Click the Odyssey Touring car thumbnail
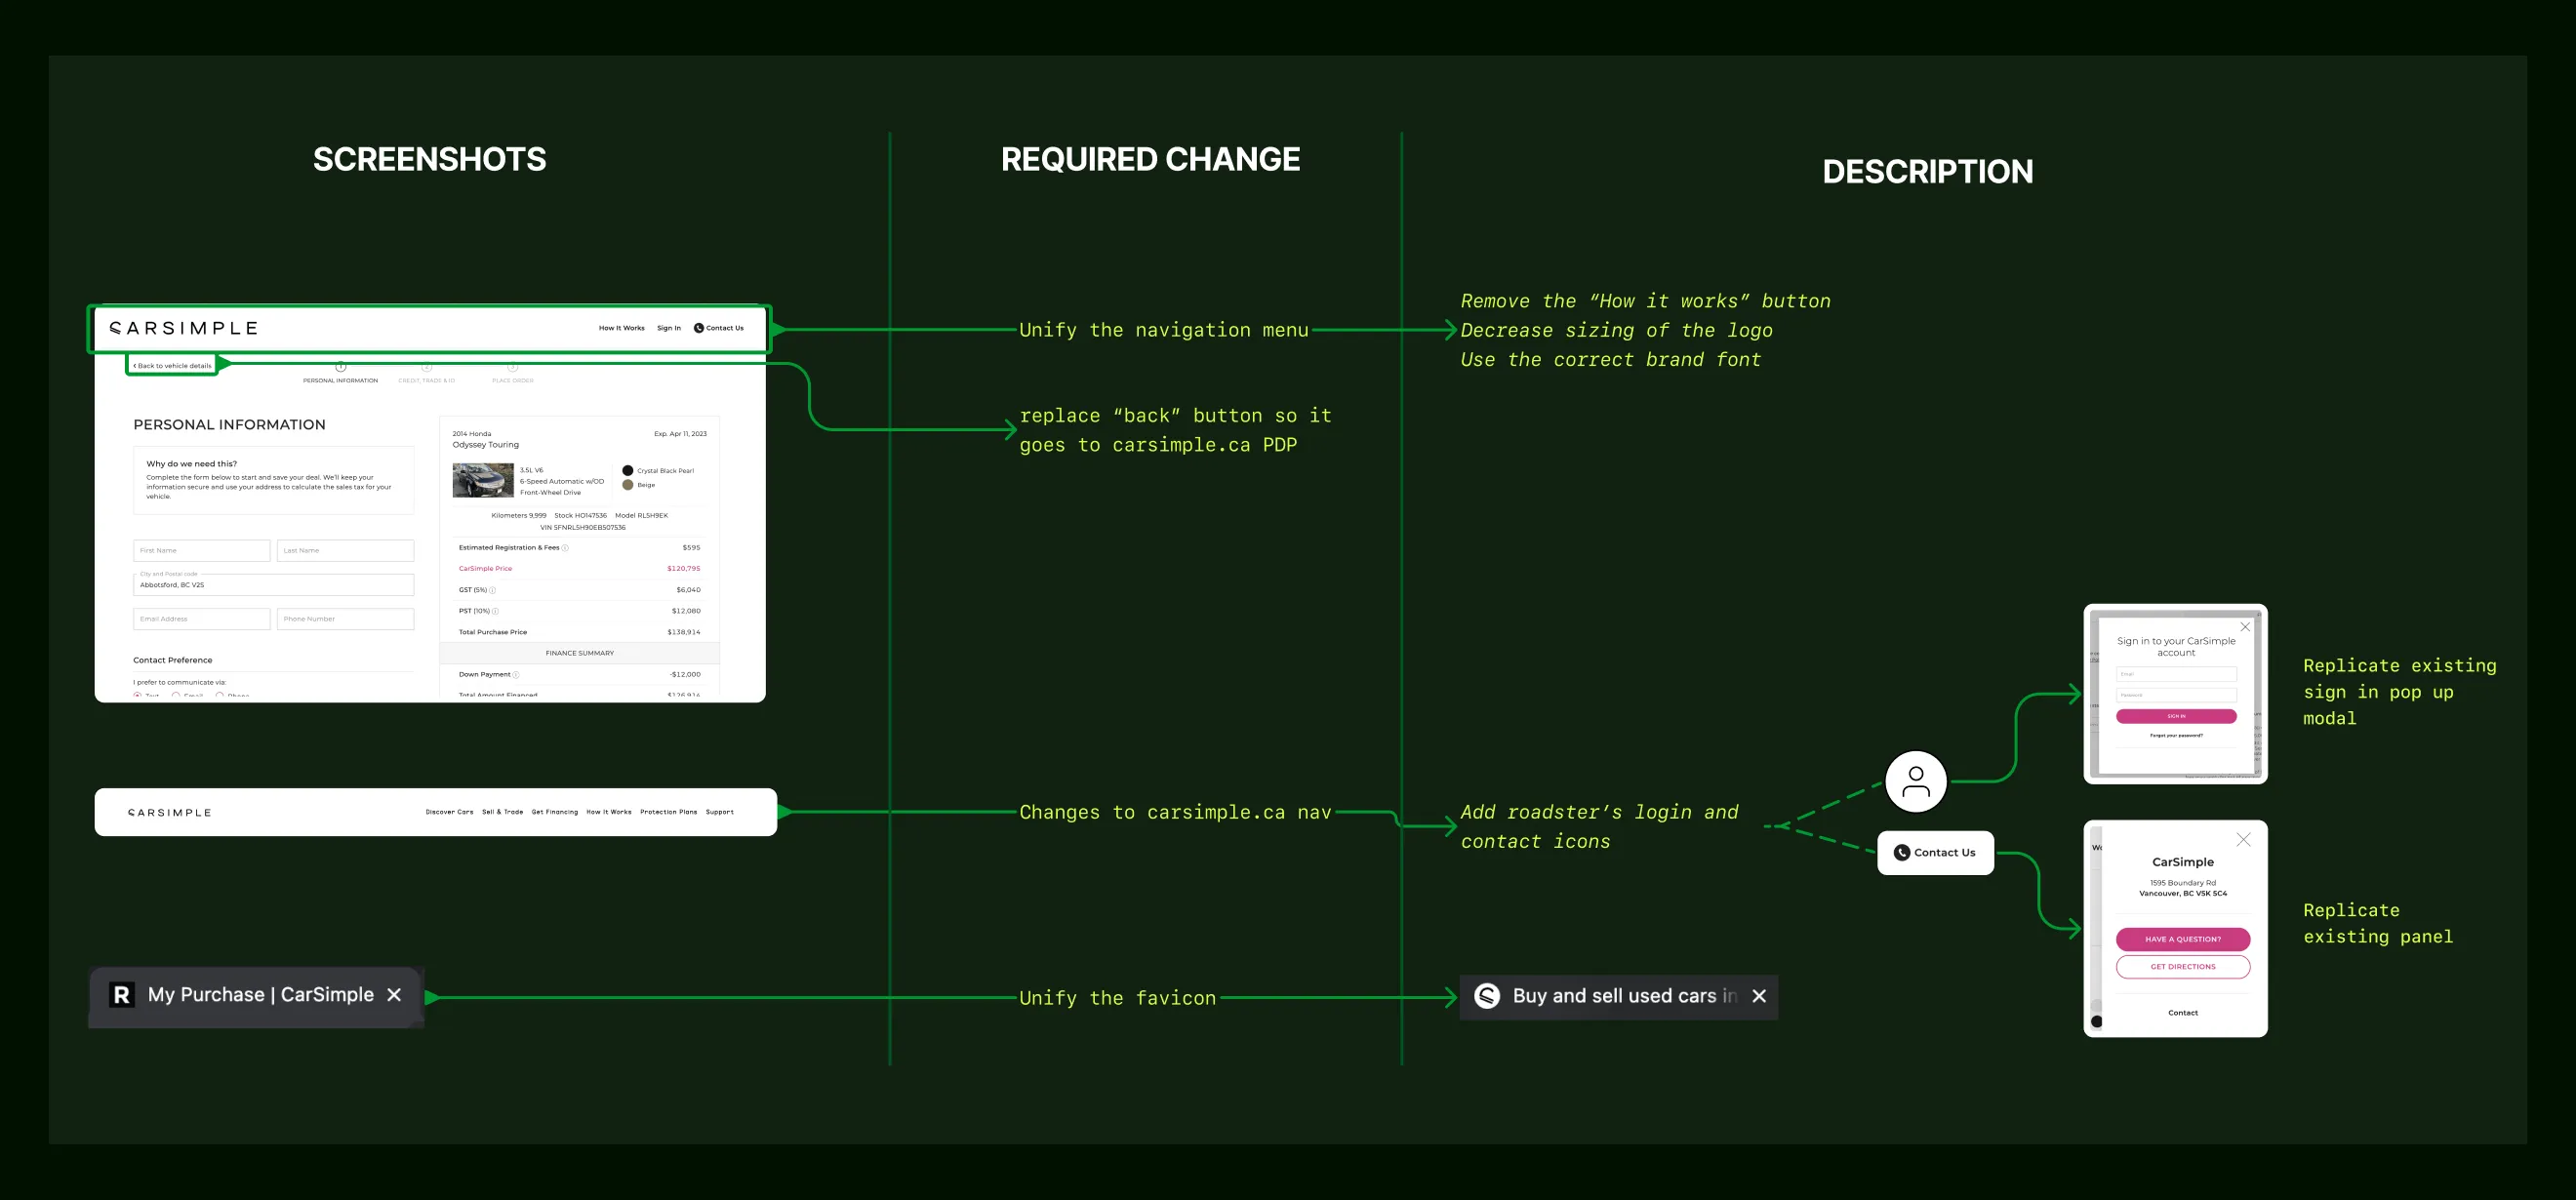The image size is (2576, 1200). (483, 480)
